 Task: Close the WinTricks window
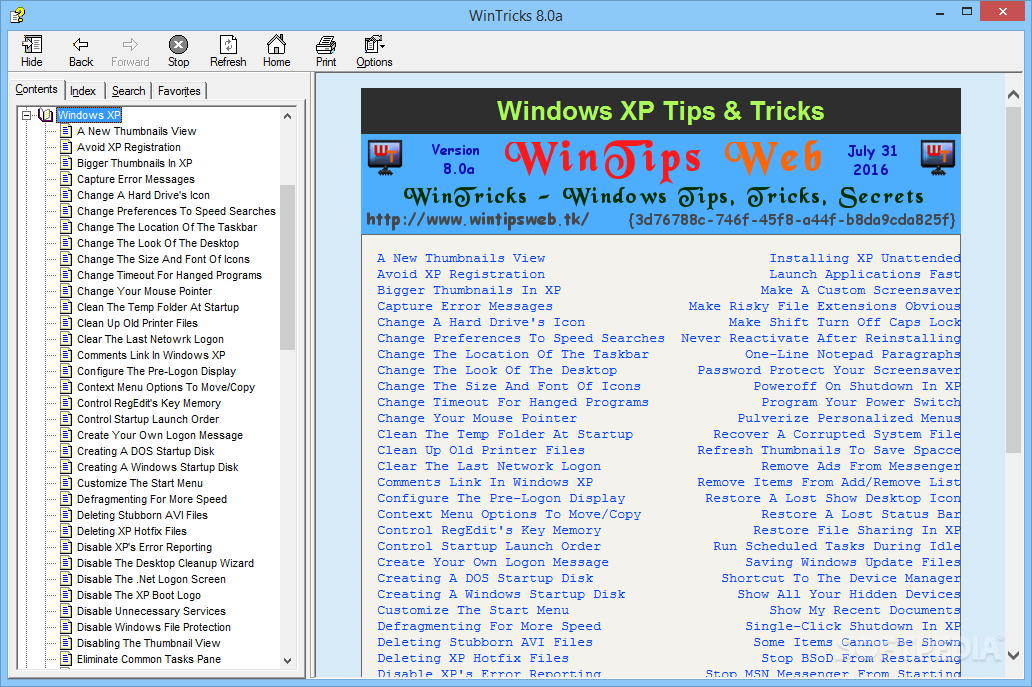click(x=1002, y=11)
